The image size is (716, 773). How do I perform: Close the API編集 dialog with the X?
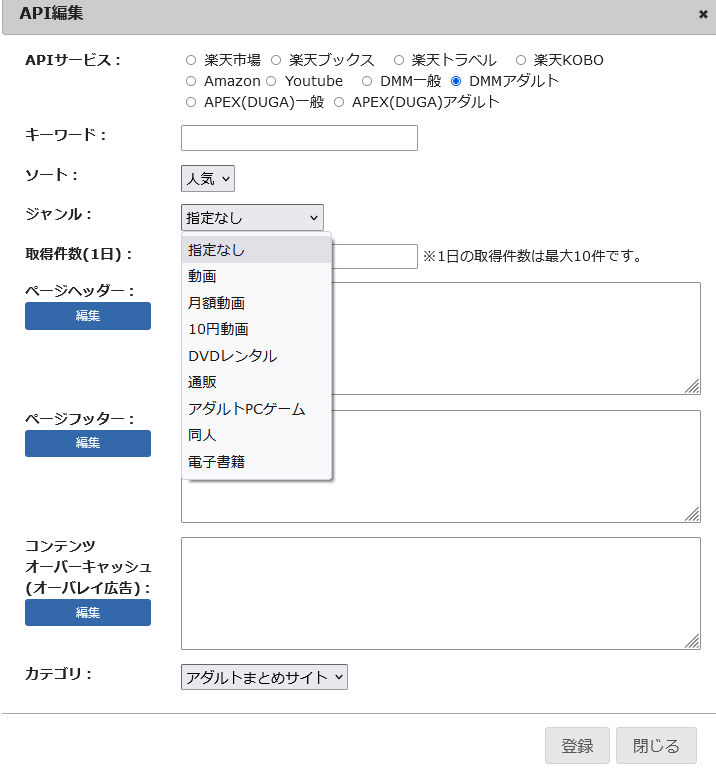pos(702,14)
